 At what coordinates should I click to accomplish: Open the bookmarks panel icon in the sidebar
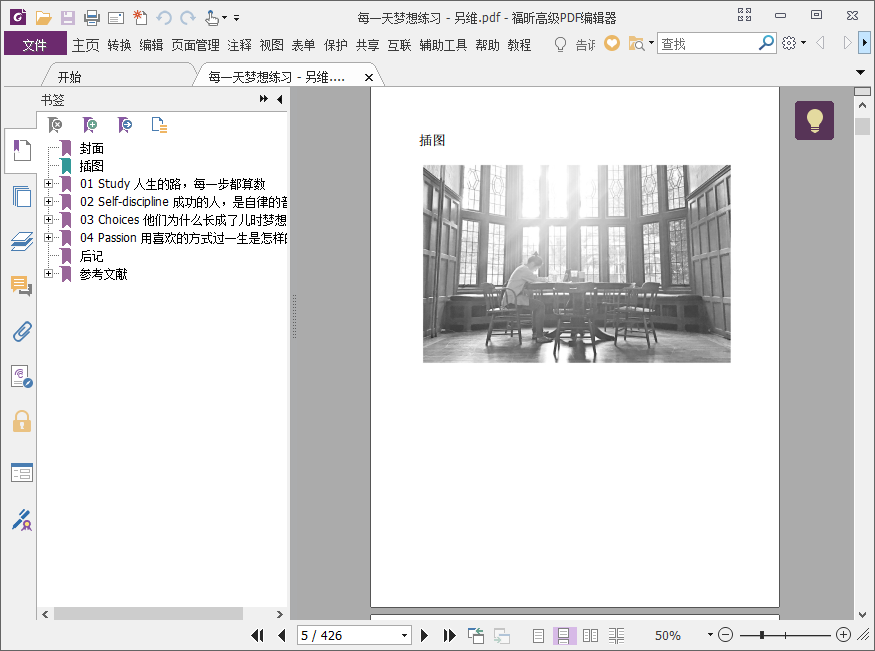coord(22,151)
